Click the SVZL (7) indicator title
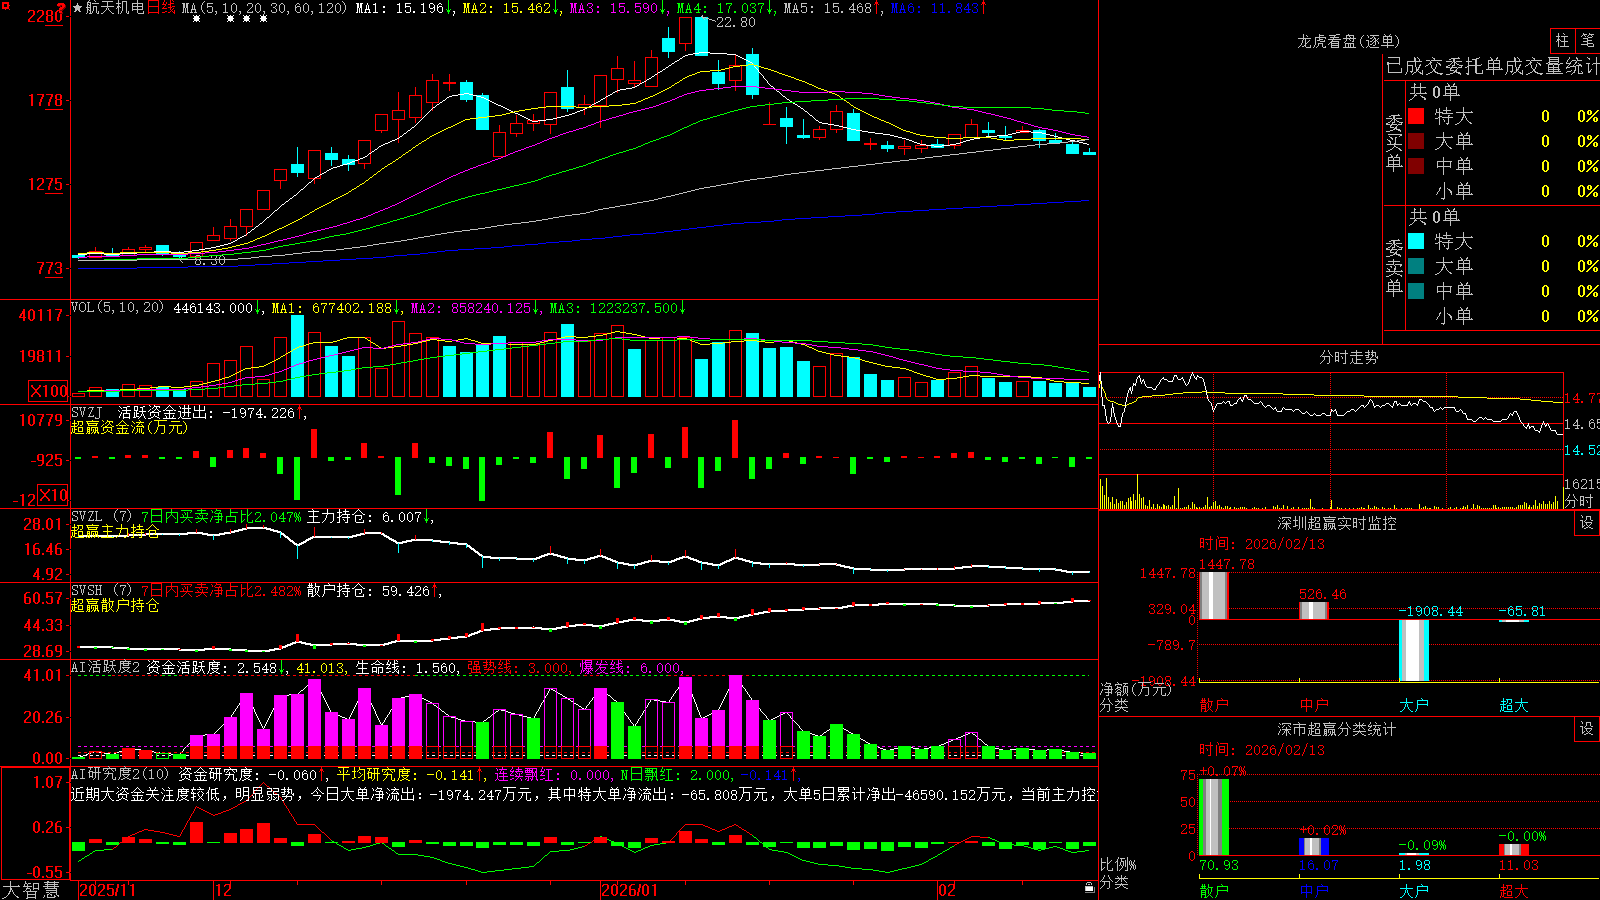This screenshot has height=900, width=1600. [x=102, y=517]
